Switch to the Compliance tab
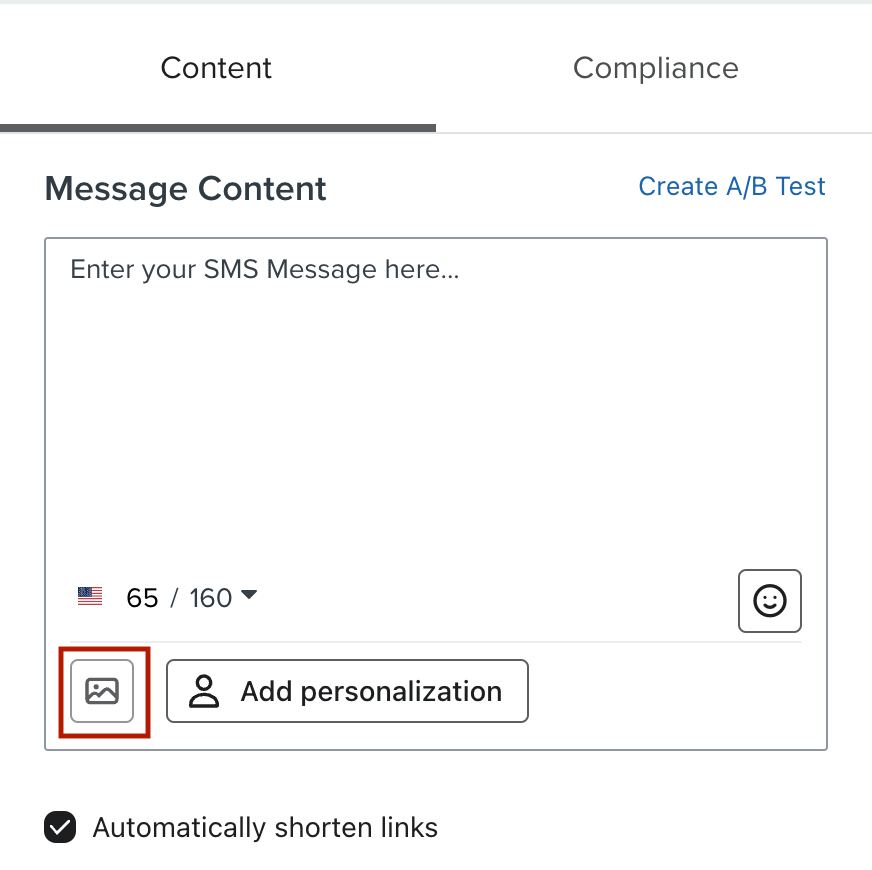 click(656, 68)
